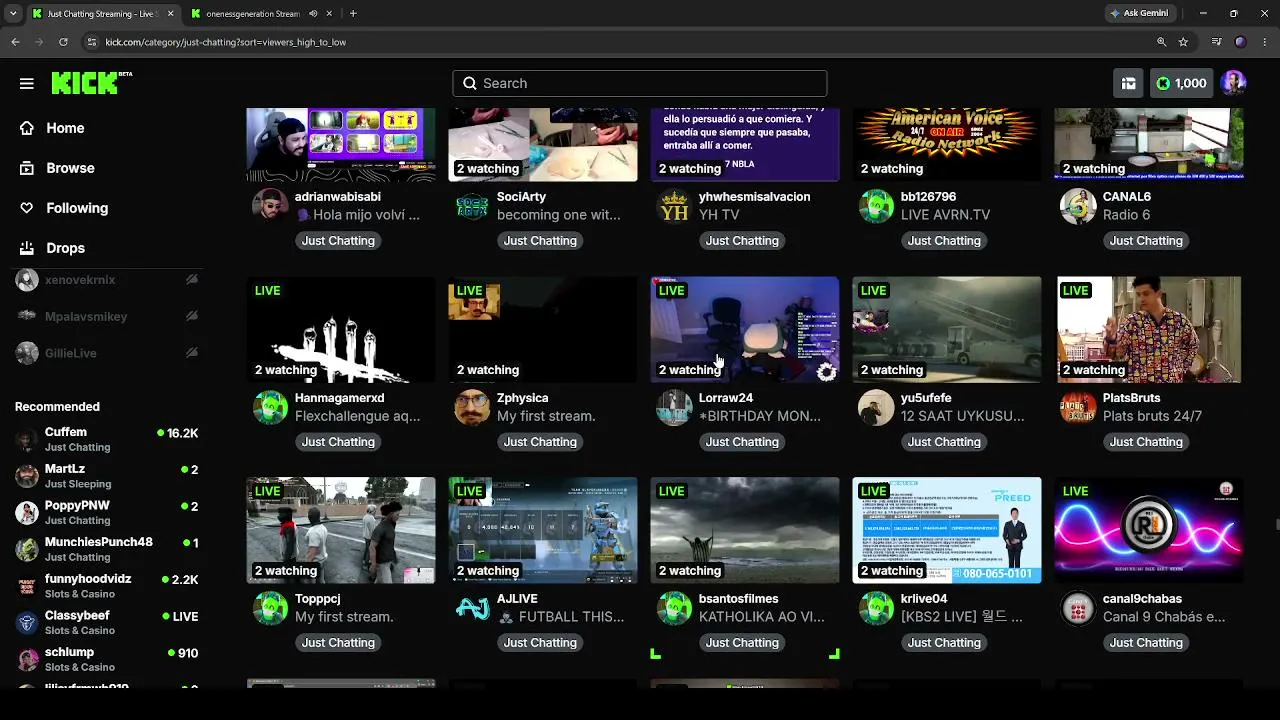Toggle the sidebar hamburger menu
1280x720 pixels.
click(x=27, y=84)
